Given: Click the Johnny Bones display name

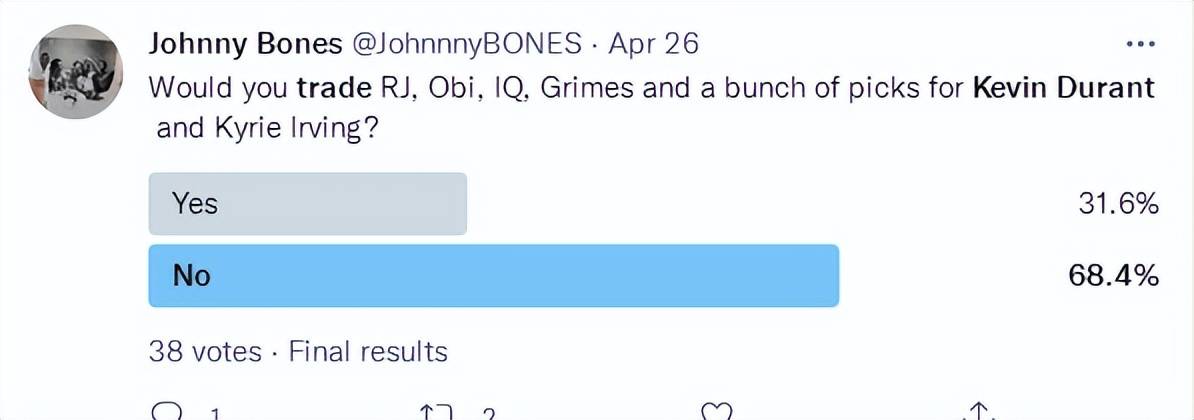Looking at the screenshot, I should click(x=245, y=44).
